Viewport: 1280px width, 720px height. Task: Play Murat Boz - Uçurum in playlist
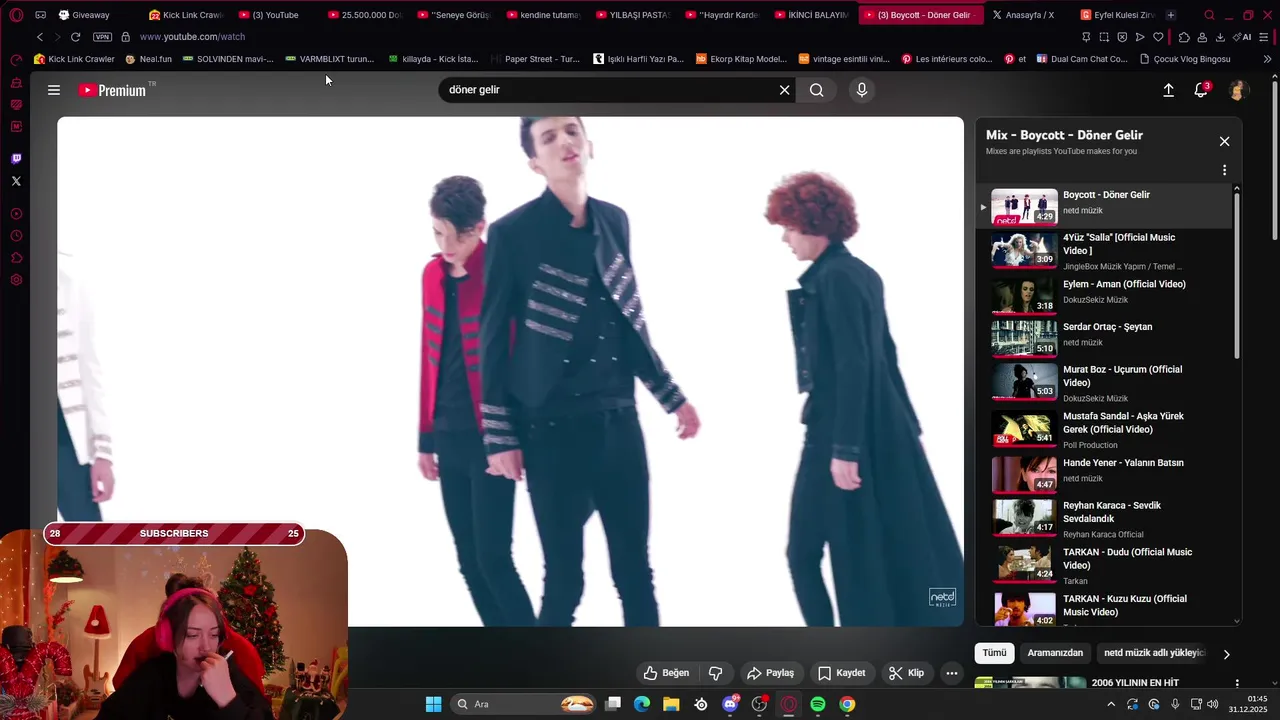click(1105, 382)
